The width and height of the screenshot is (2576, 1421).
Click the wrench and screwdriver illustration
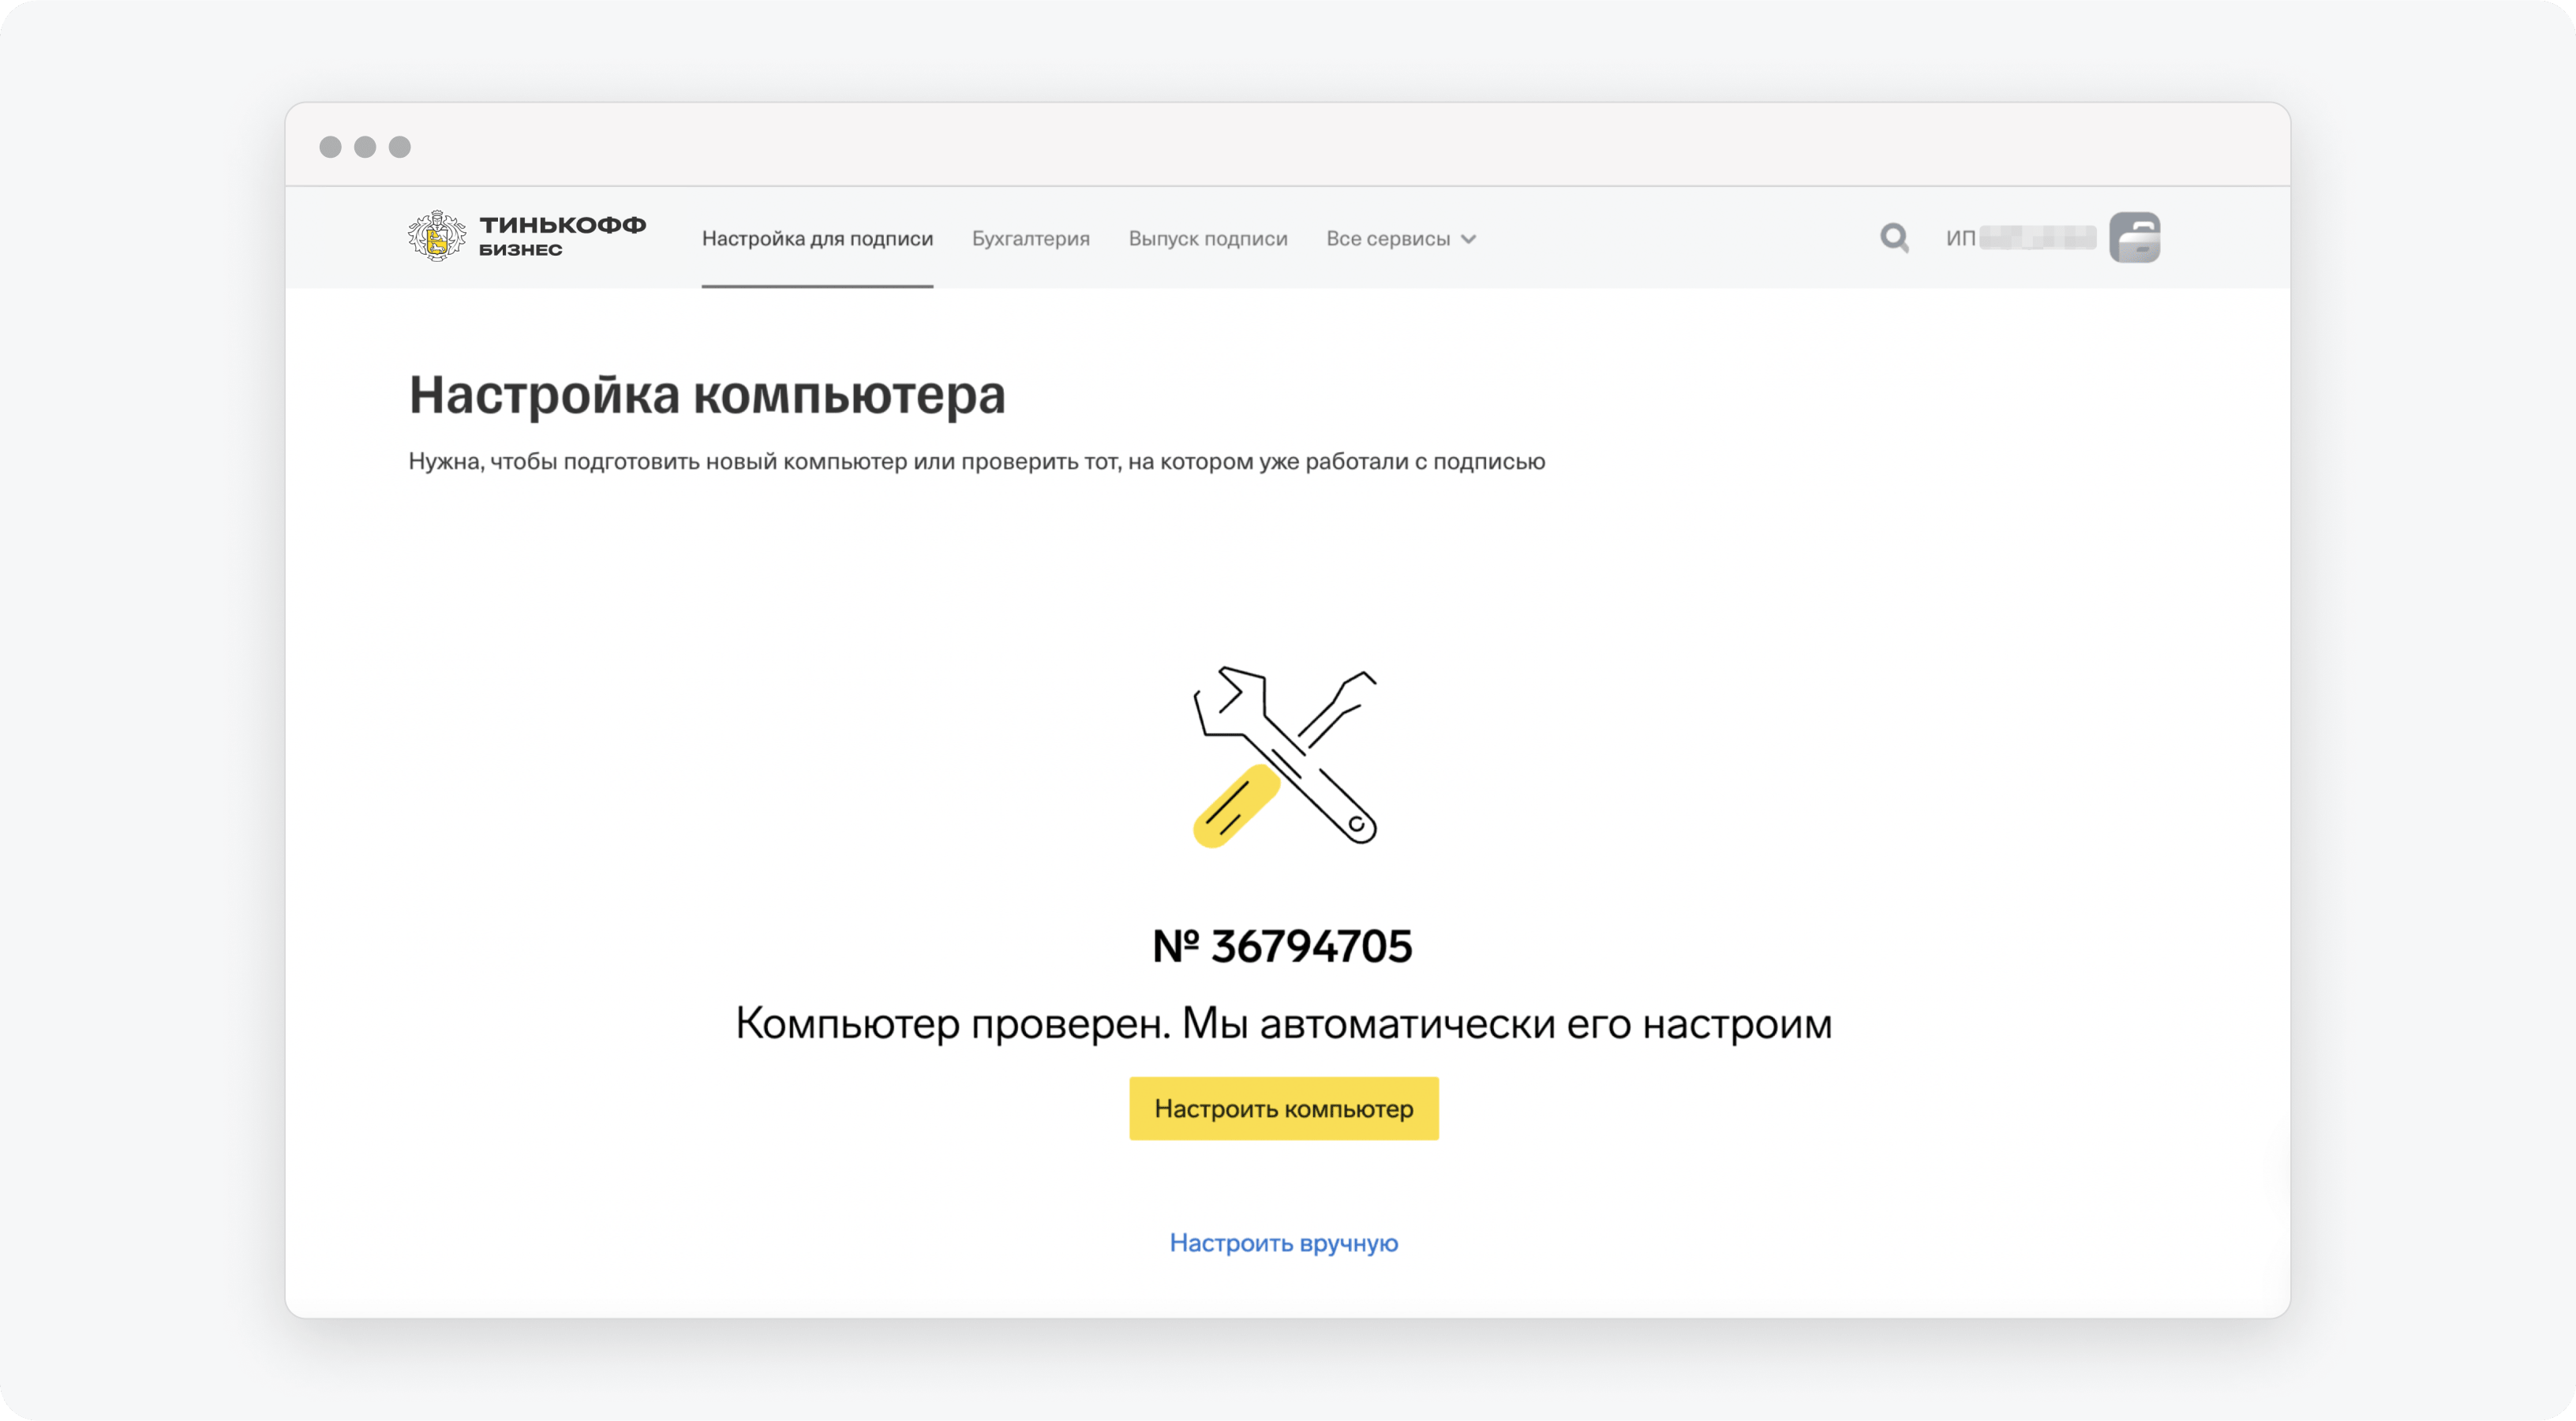tap(1284, 757)
